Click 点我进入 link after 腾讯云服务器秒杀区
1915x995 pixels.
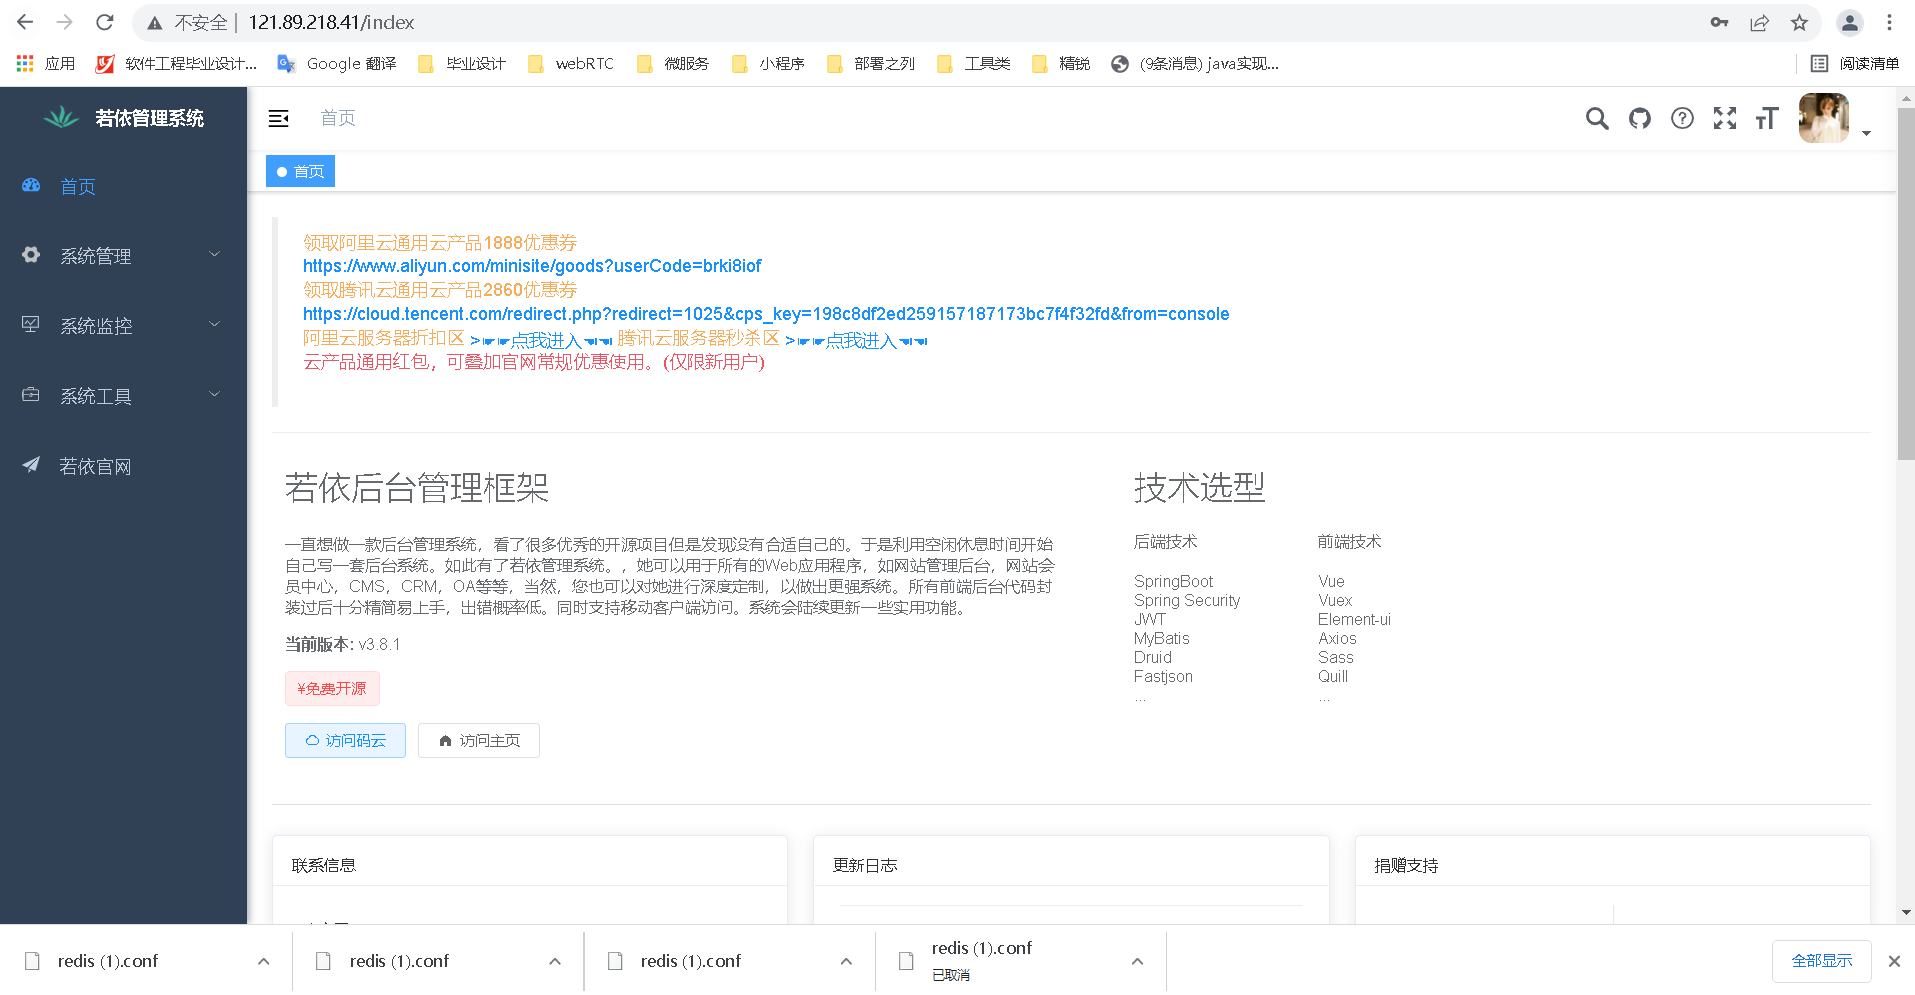coord(857,340)
